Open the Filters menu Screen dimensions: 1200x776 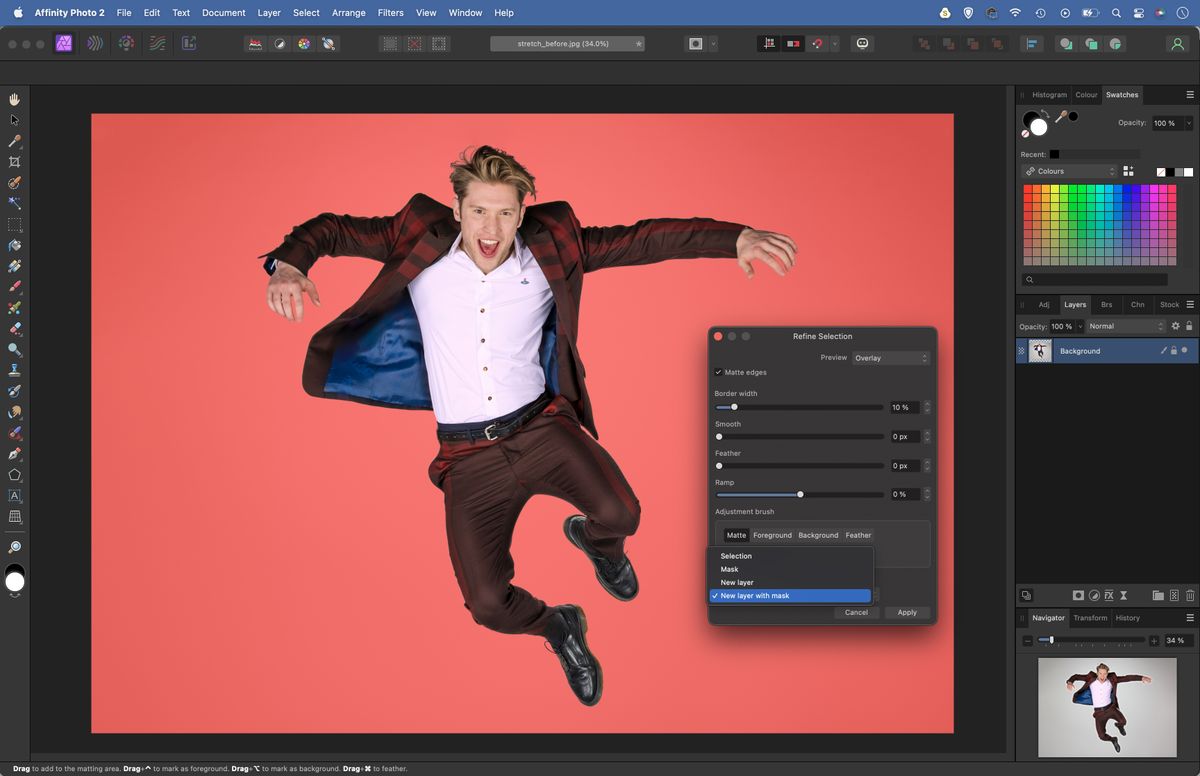tap(390, 12)
